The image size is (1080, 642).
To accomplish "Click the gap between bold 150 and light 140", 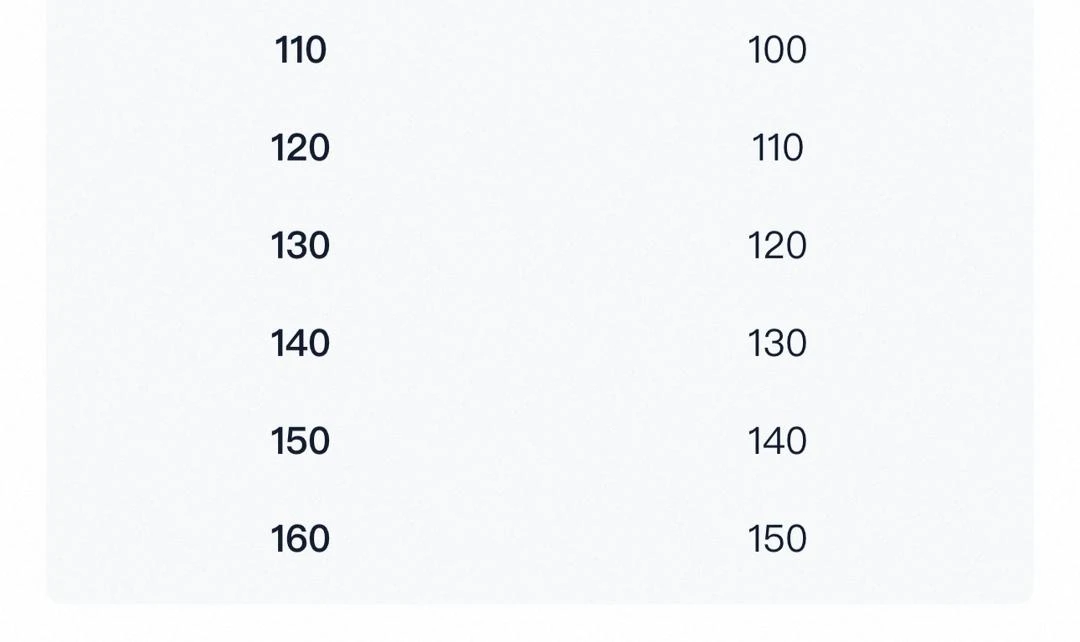I will pos(539,441).
